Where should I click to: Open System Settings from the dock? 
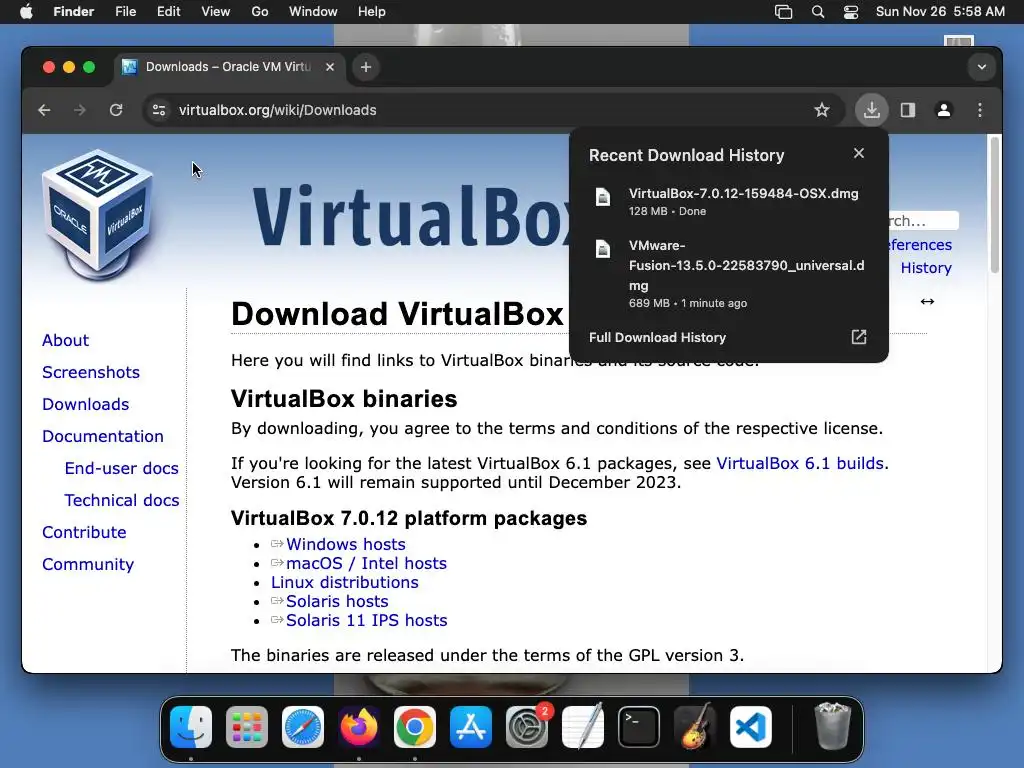pos(527,727)
